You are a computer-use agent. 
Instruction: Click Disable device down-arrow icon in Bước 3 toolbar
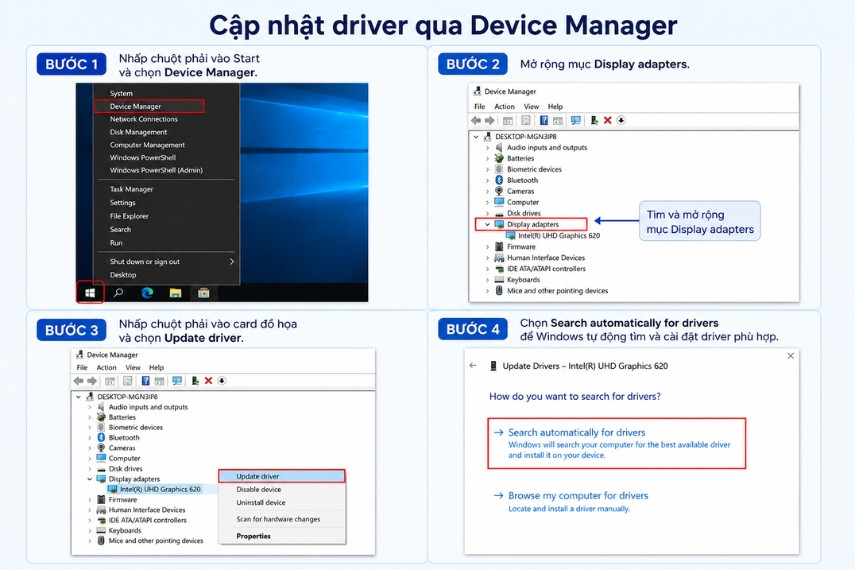(x=222, y=381)
